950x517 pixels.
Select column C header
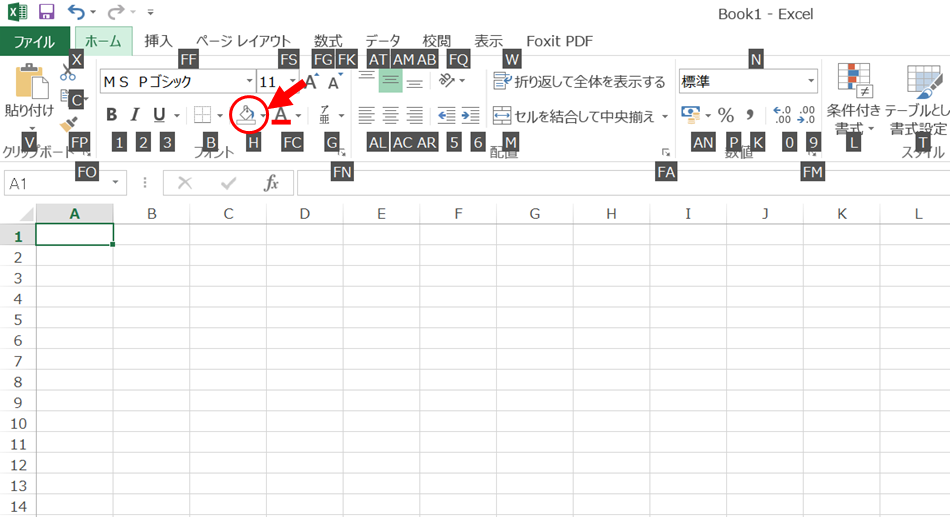tap(228, 213)
